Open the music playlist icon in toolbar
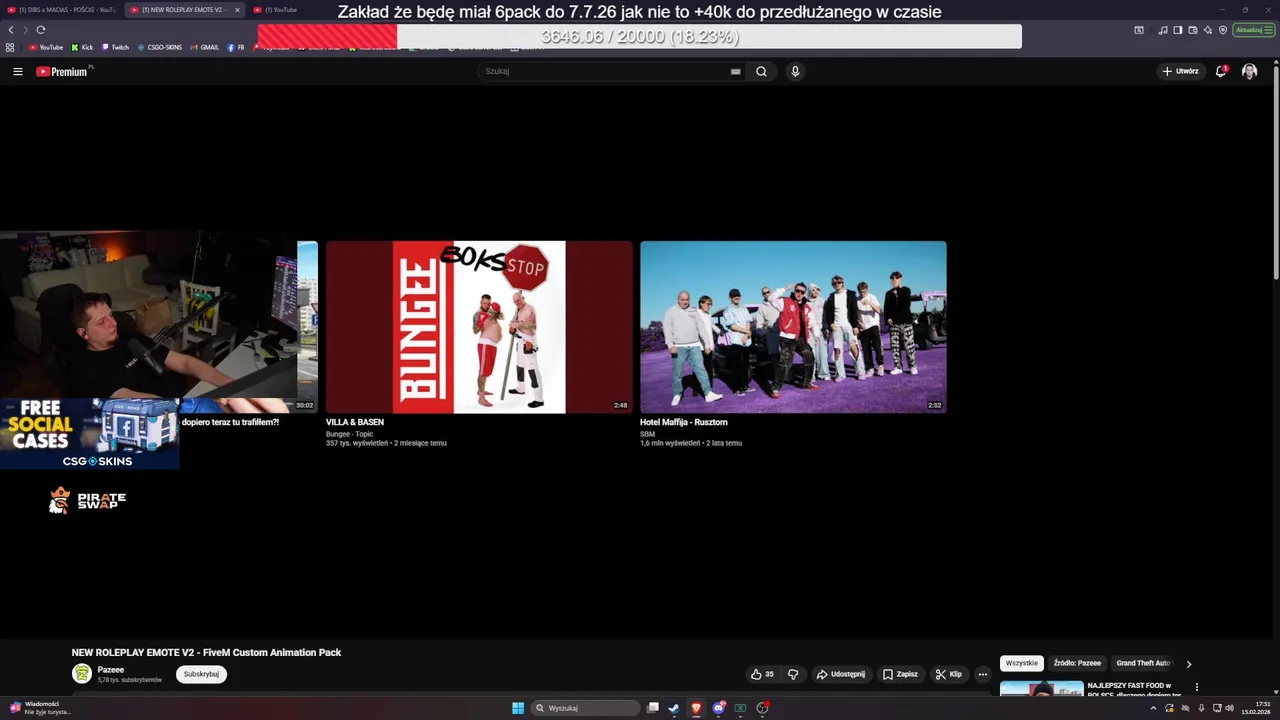The height and width of the screenshot is (720, 1280). (x=1163, y=30)
